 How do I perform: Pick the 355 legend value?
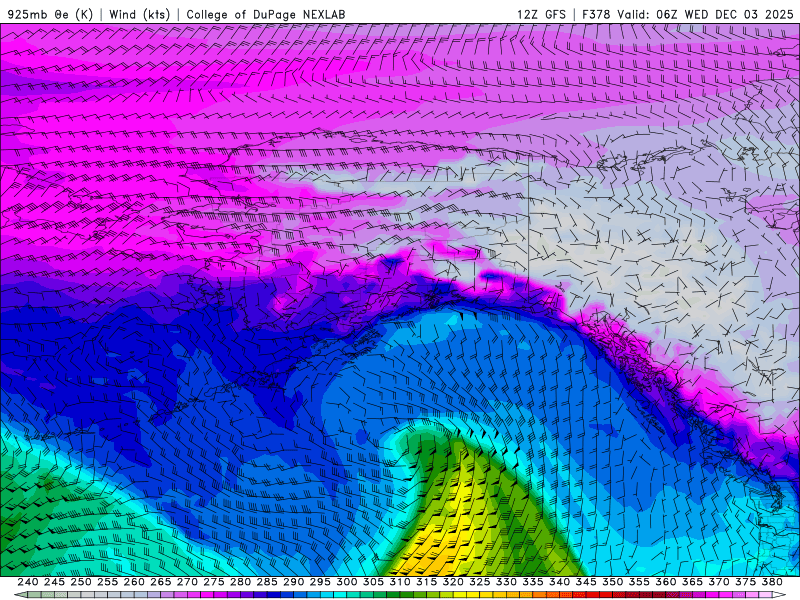tap(639, 582)
